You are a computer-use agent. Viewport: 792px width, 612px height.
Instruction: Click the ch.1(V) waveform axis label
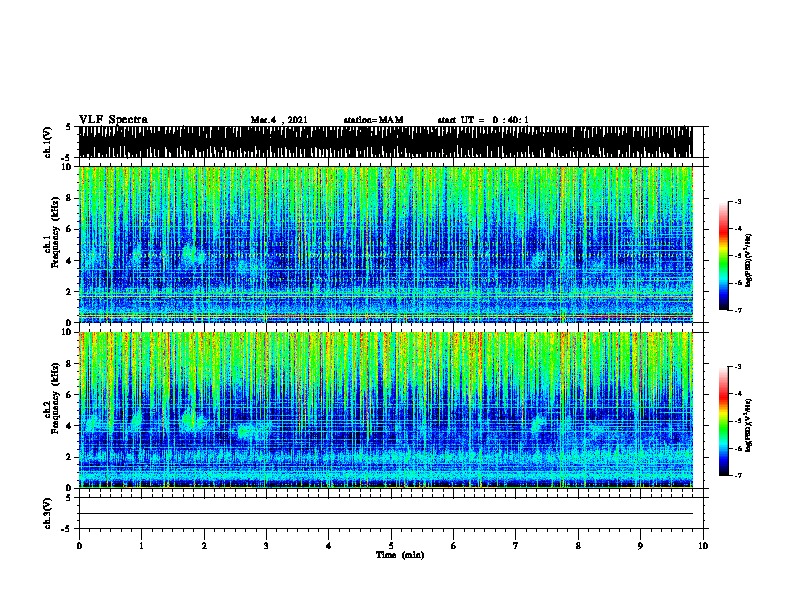tap(47, 142)
